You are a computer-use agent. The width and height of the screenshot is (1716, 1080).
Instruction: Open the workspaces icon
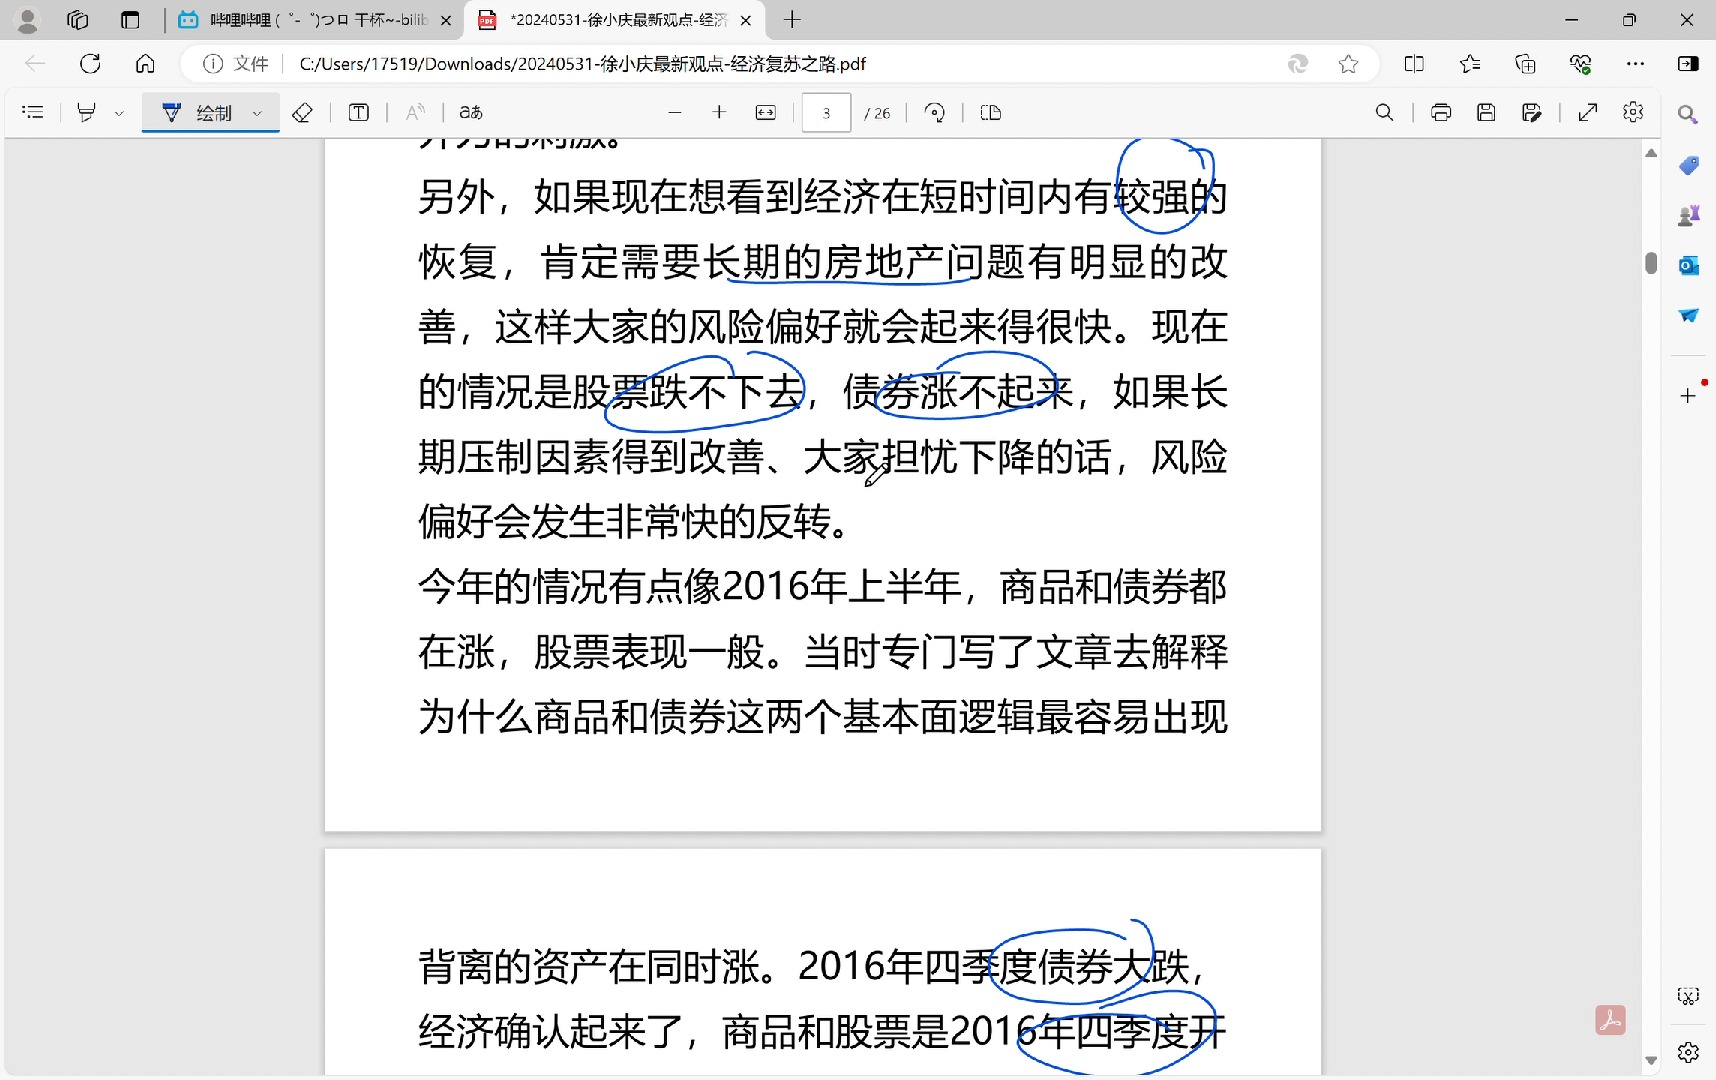point(77,20)
